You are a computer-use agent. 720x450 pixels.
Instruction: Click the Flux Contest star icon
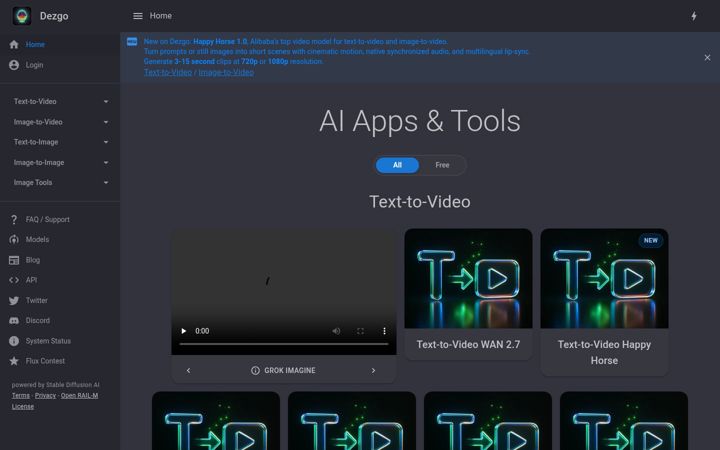click(x=14, y=361)
